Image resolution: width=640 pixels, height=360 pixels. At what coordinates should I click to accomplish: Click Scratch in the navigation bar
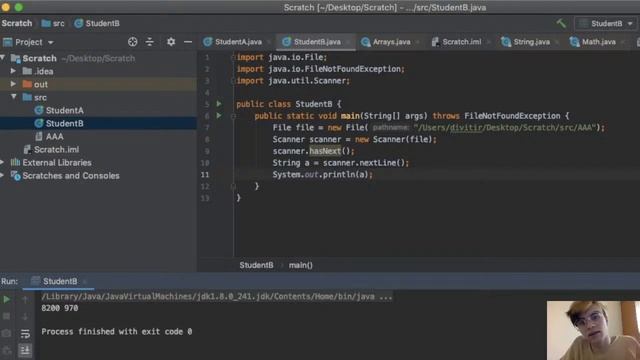click(17, 23)
